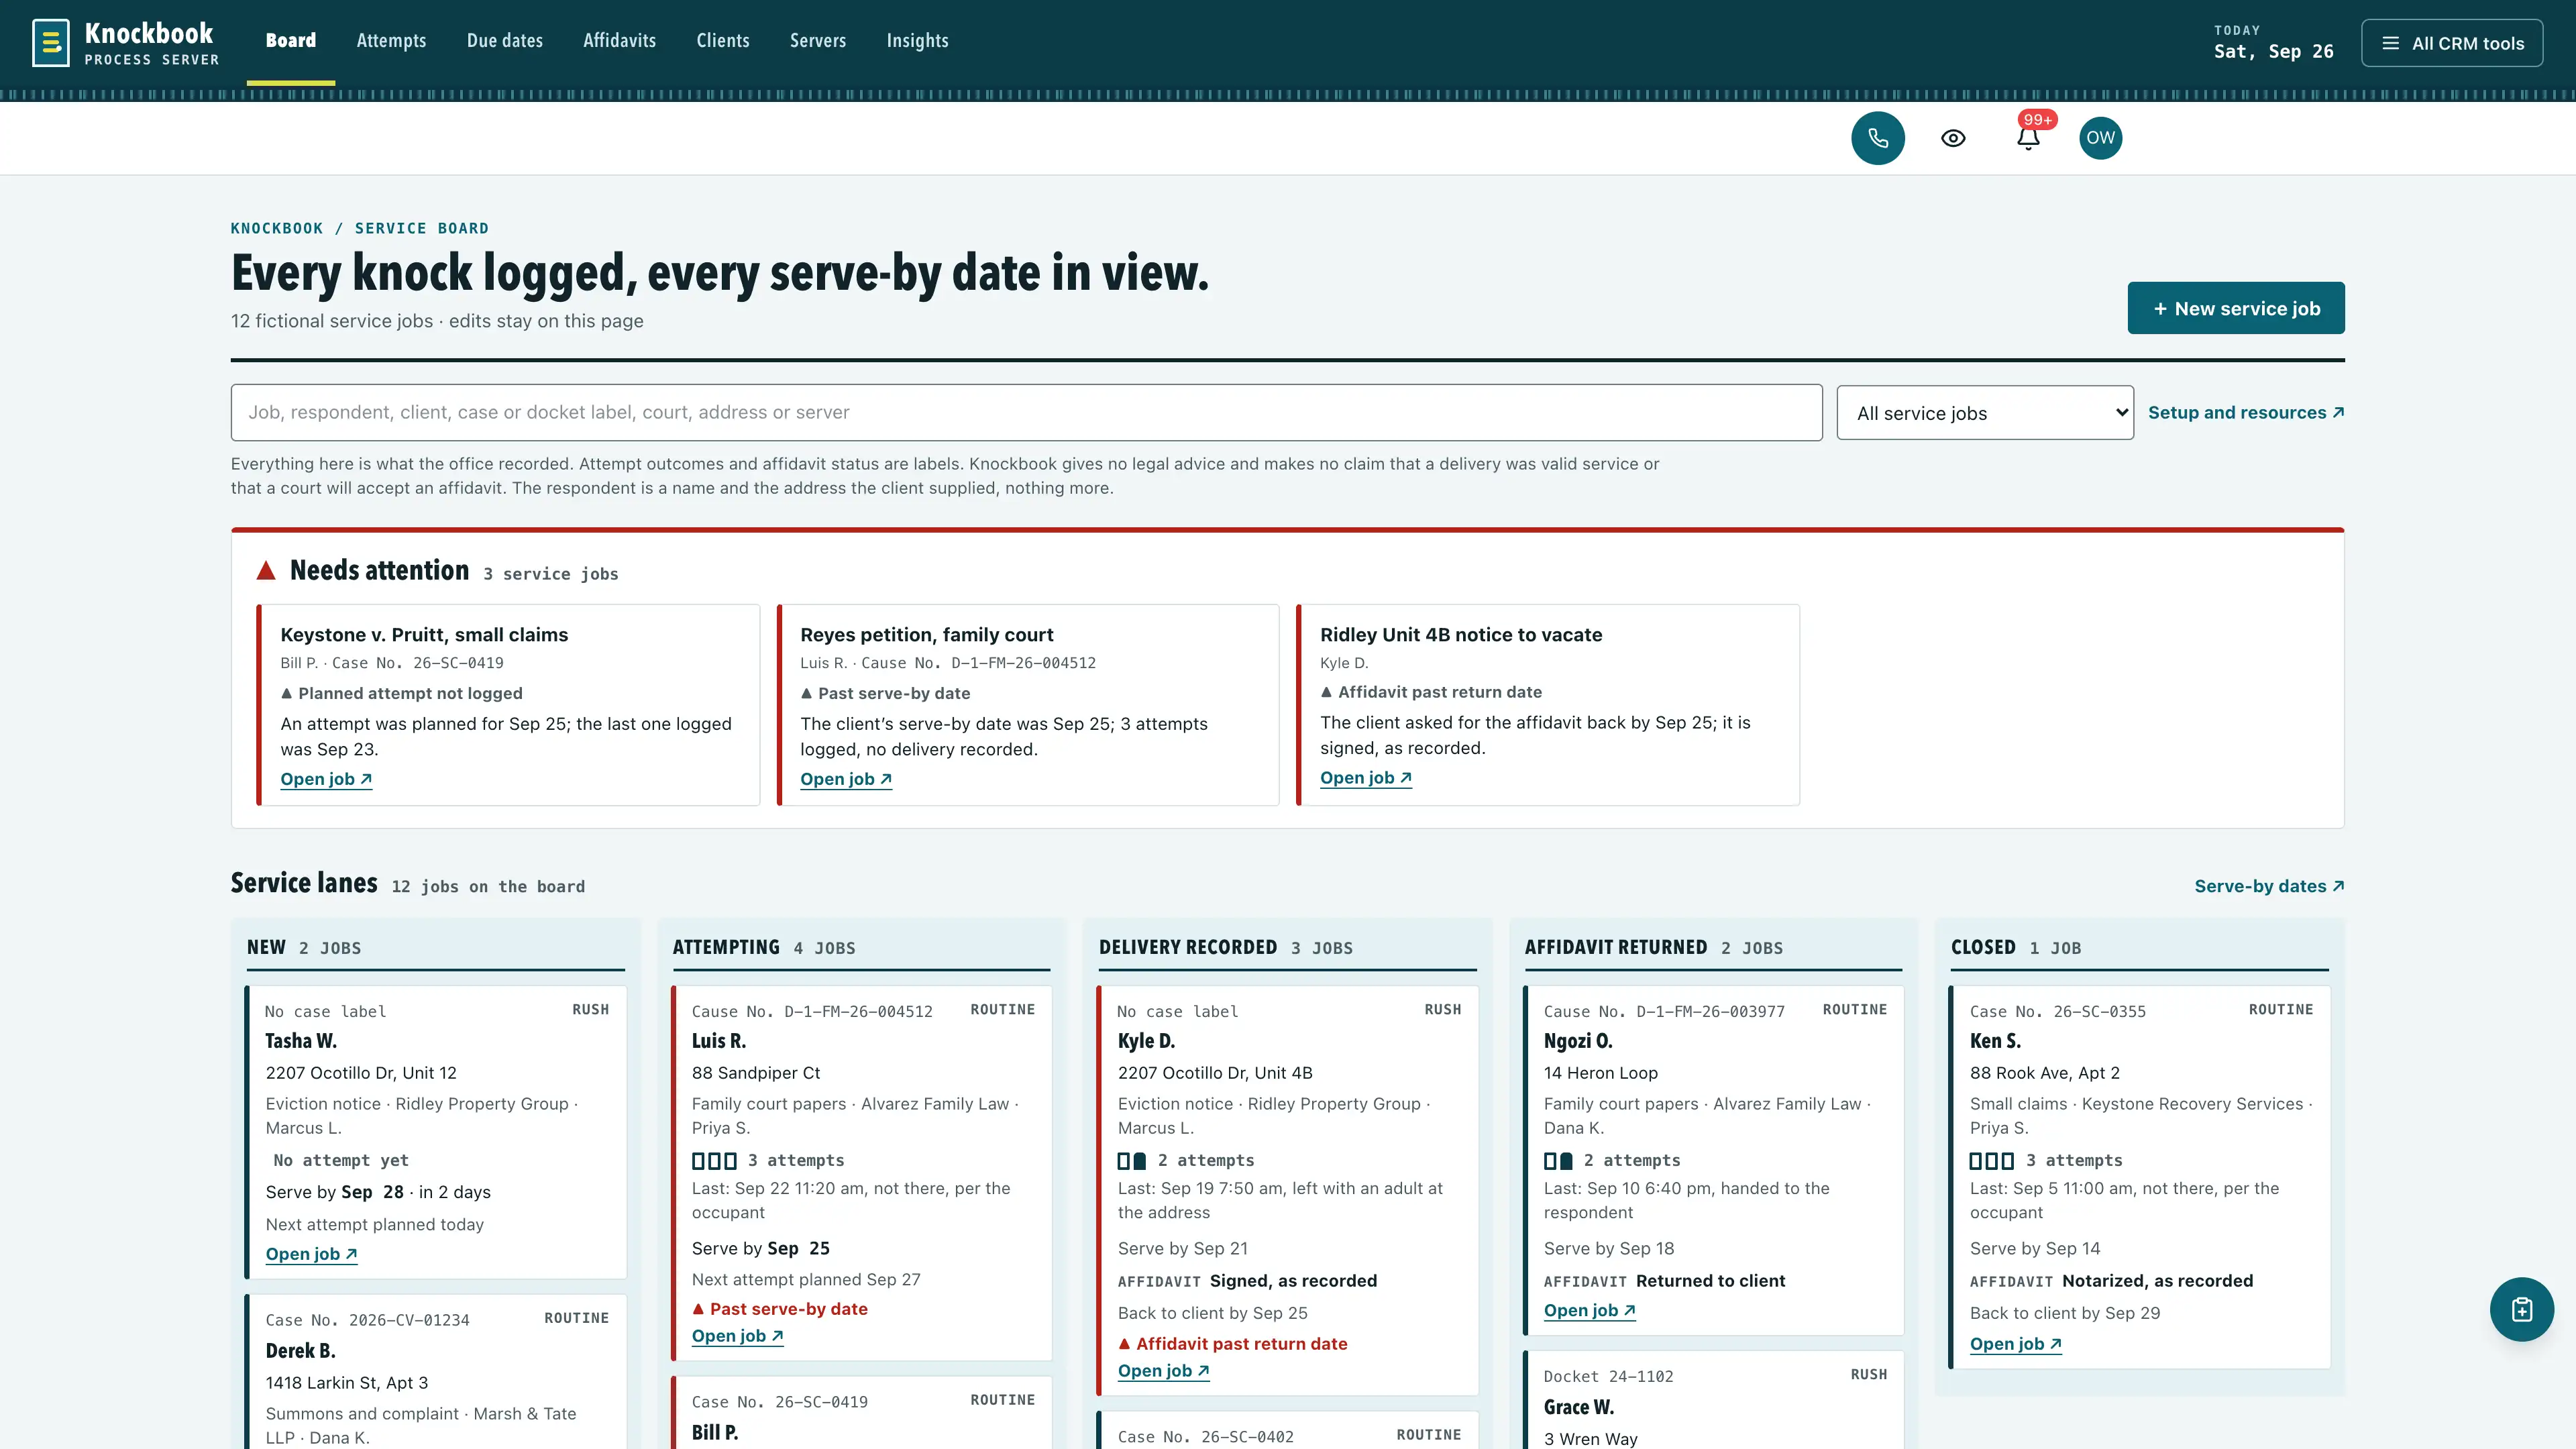The width and height of the screenshot is (2576, 1449).
Task: Click the KNOCKBOOK breadcrumb
Action: [x=277, y=228]
